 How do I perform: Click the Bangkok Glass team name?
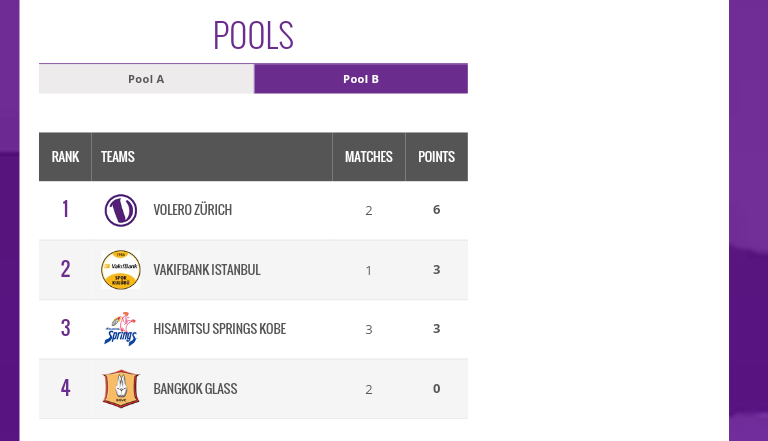tap(195, 389)
